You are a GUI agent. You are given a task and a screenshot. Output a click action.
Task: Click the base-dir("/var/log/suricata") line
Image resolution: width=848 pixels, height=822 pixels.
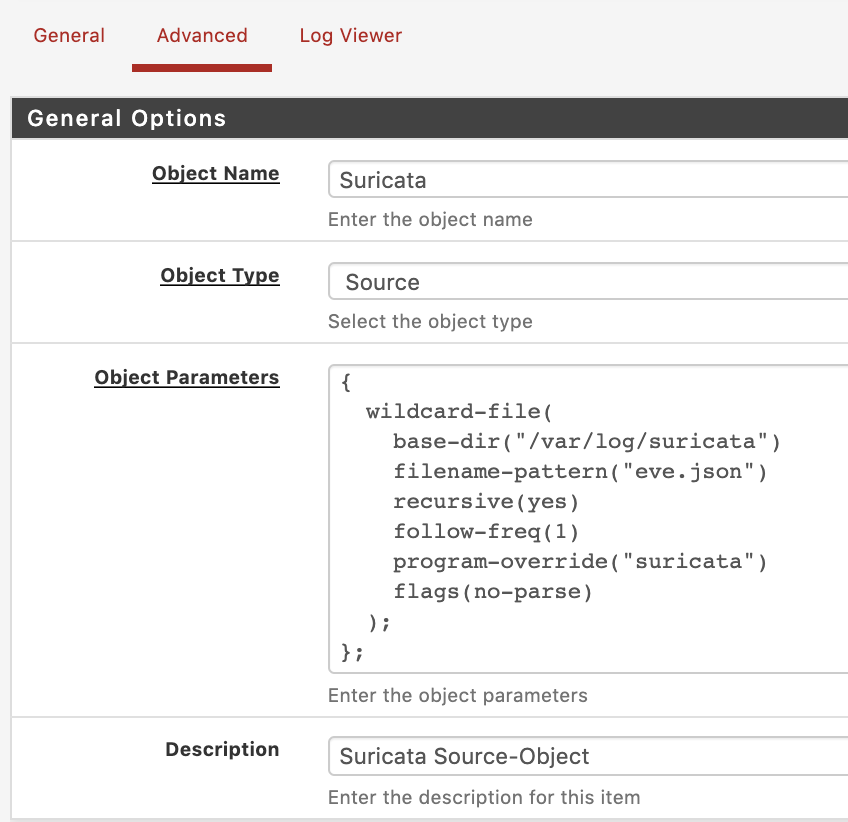pyautogui.click(x=587, y=442)
